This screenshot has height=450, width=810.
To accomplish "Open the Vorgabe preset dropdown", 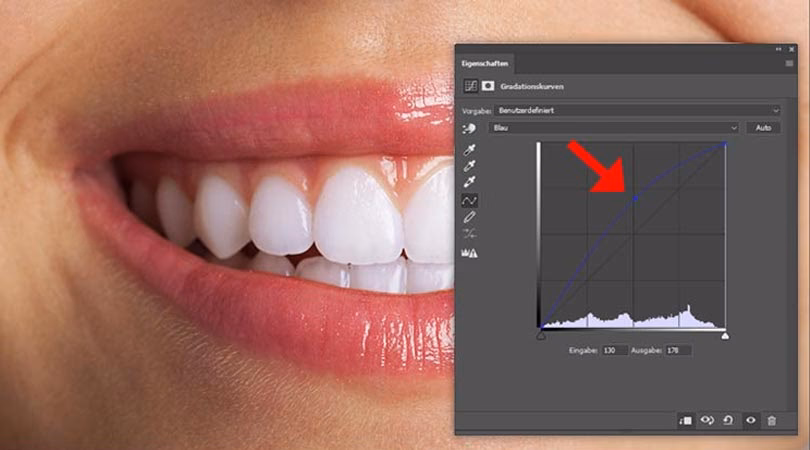I will (x=636, y=111).
